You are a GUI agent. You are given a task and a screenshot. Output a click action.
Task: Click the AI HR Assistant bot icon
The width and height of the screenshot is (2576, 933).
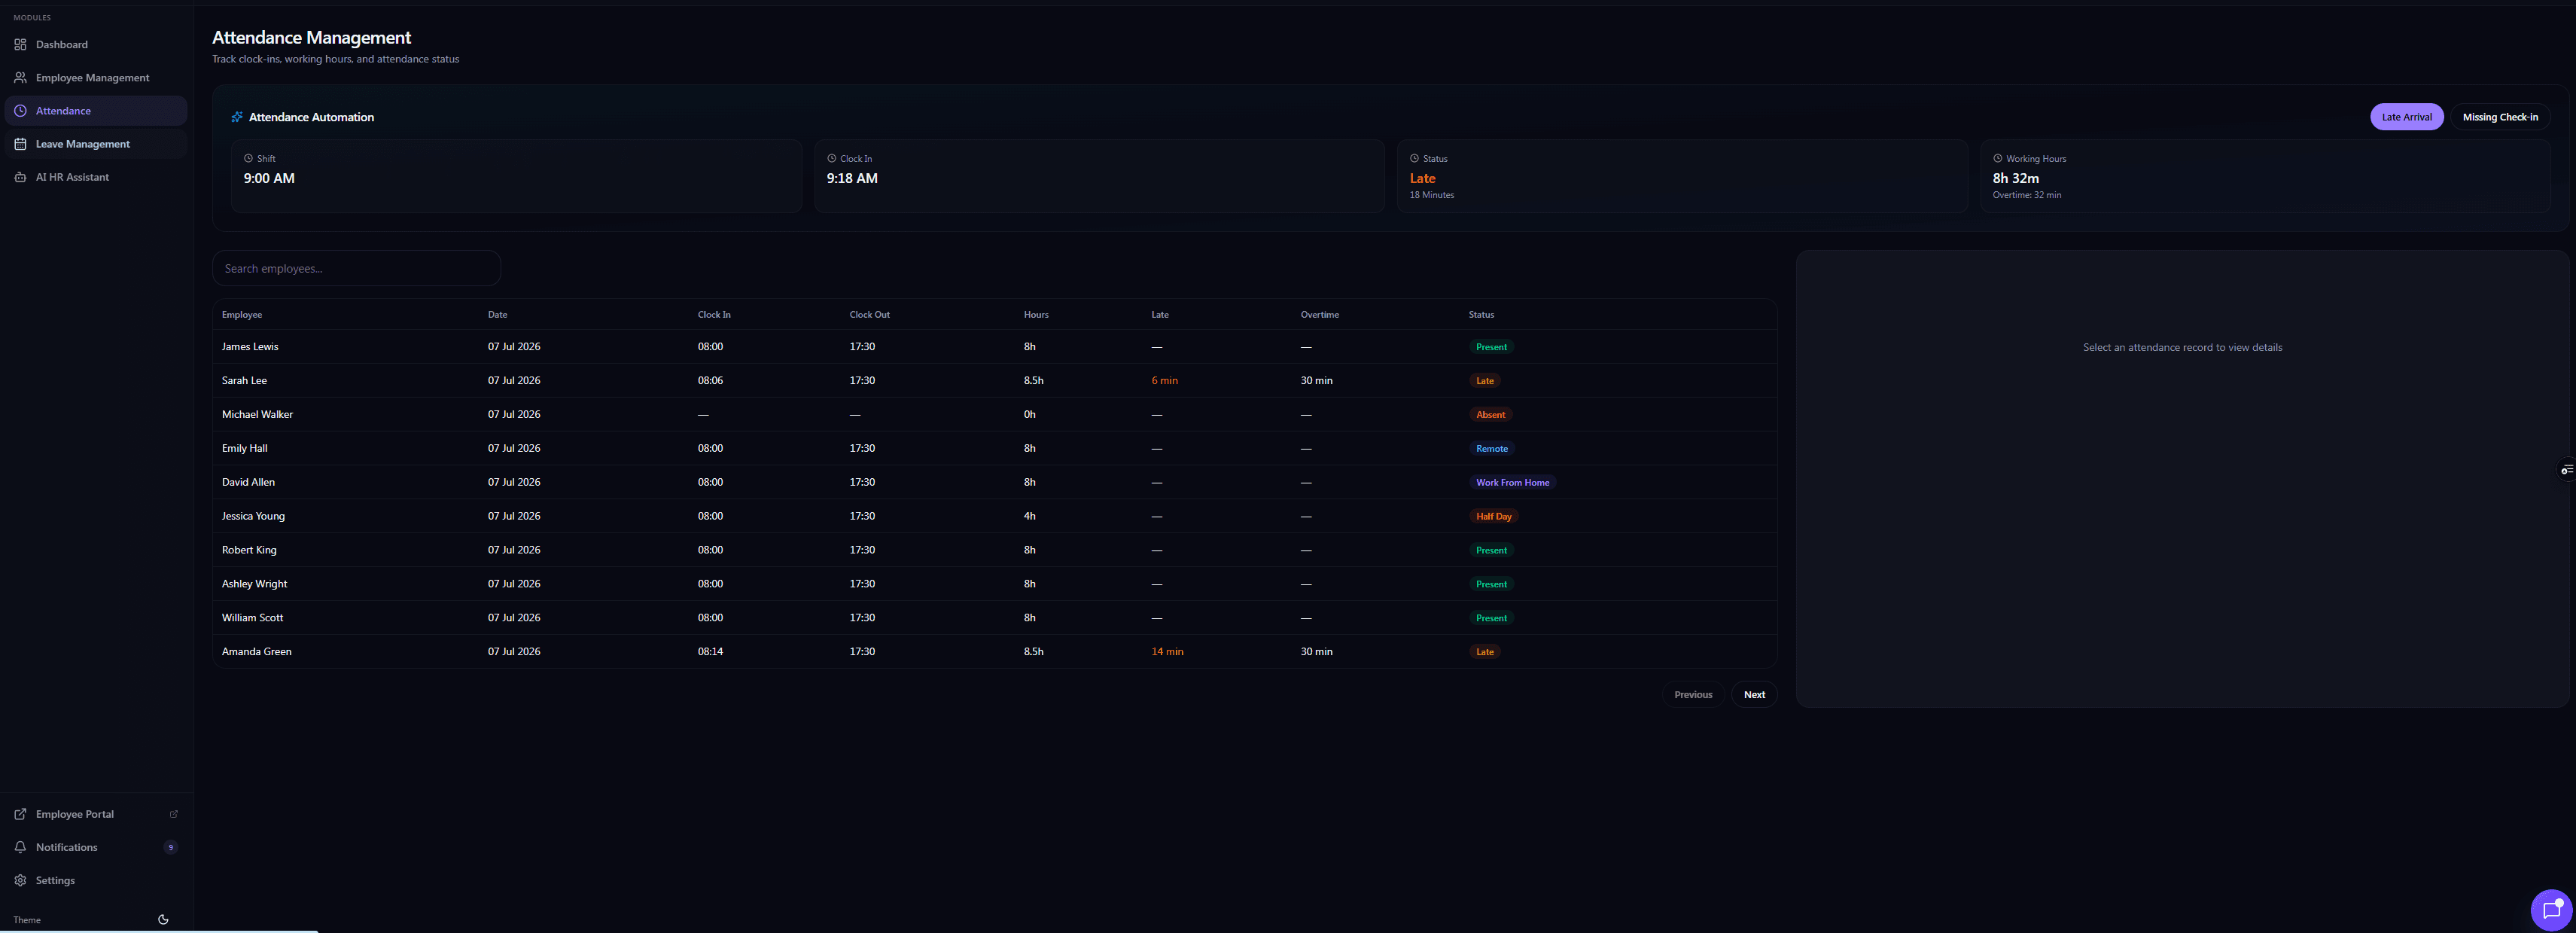pos(20,177)
